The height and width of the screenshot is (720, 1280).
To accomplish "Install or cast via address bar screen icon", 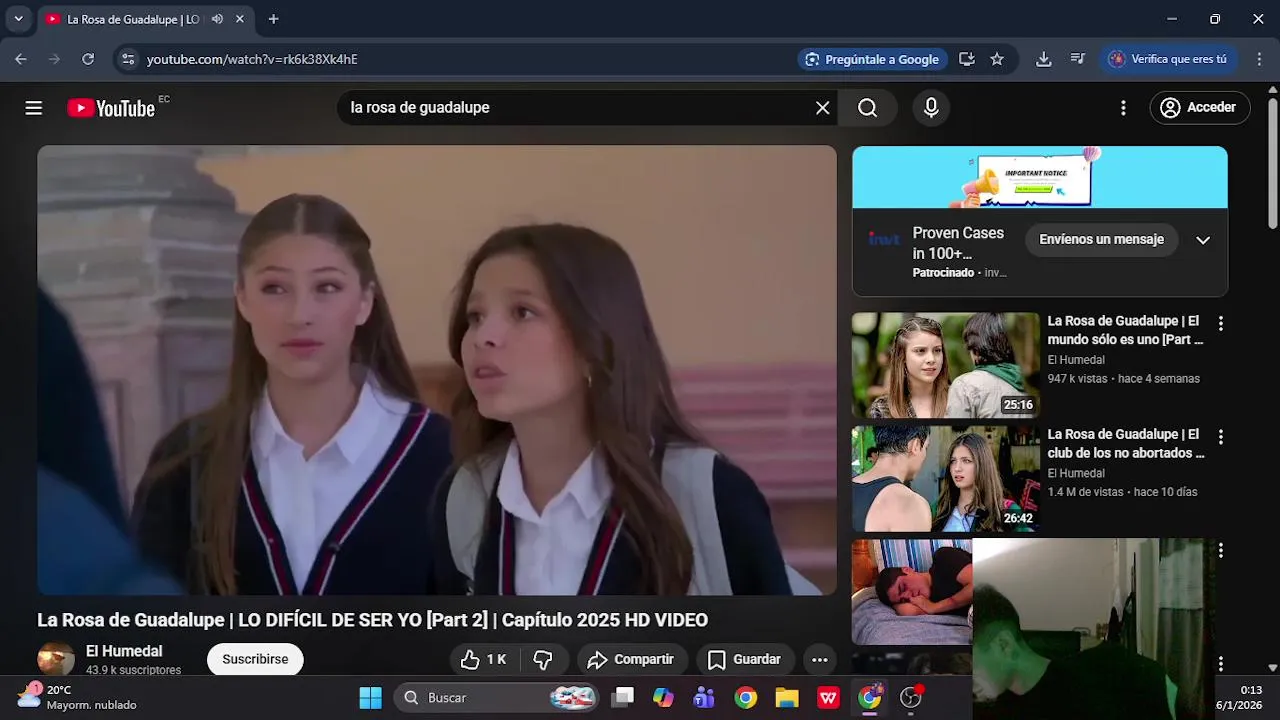I will point(967,59).
